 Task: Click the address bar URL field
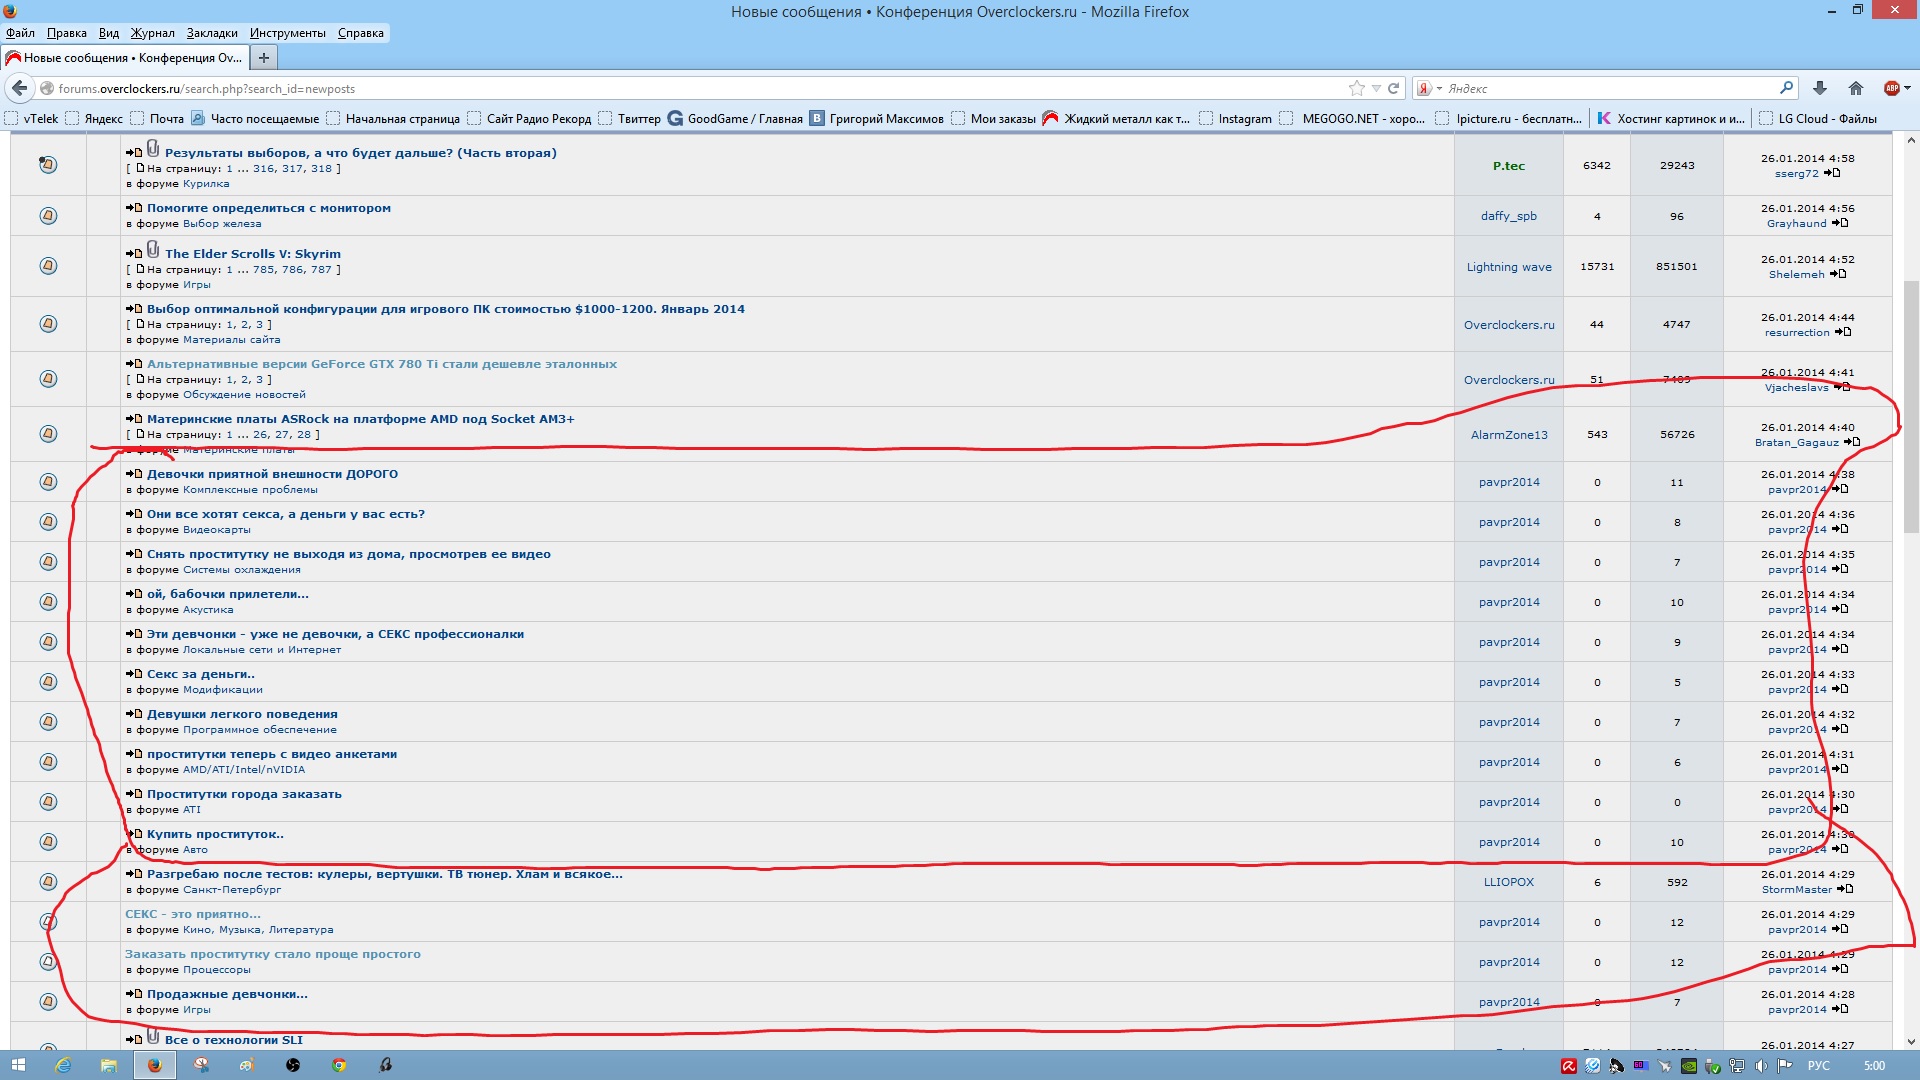600,89
